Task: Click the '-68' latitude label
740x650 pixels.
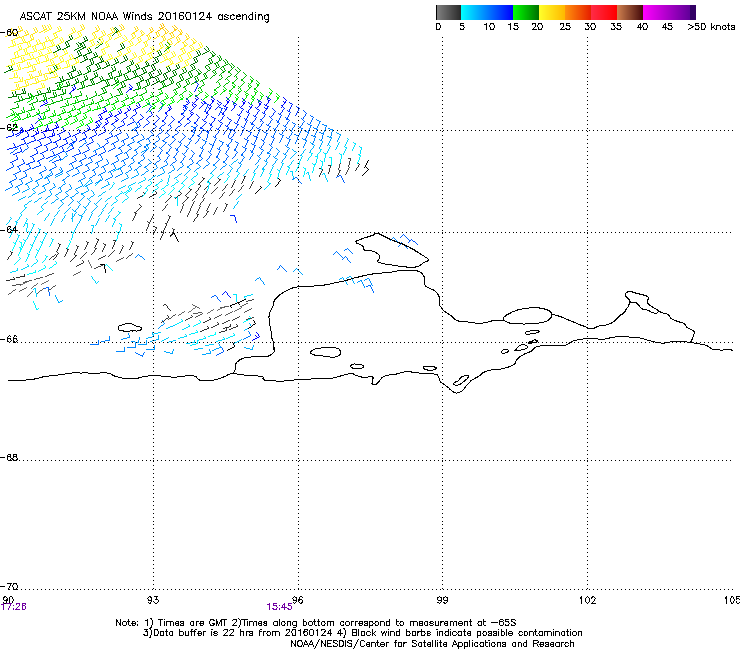Action: 11,457
